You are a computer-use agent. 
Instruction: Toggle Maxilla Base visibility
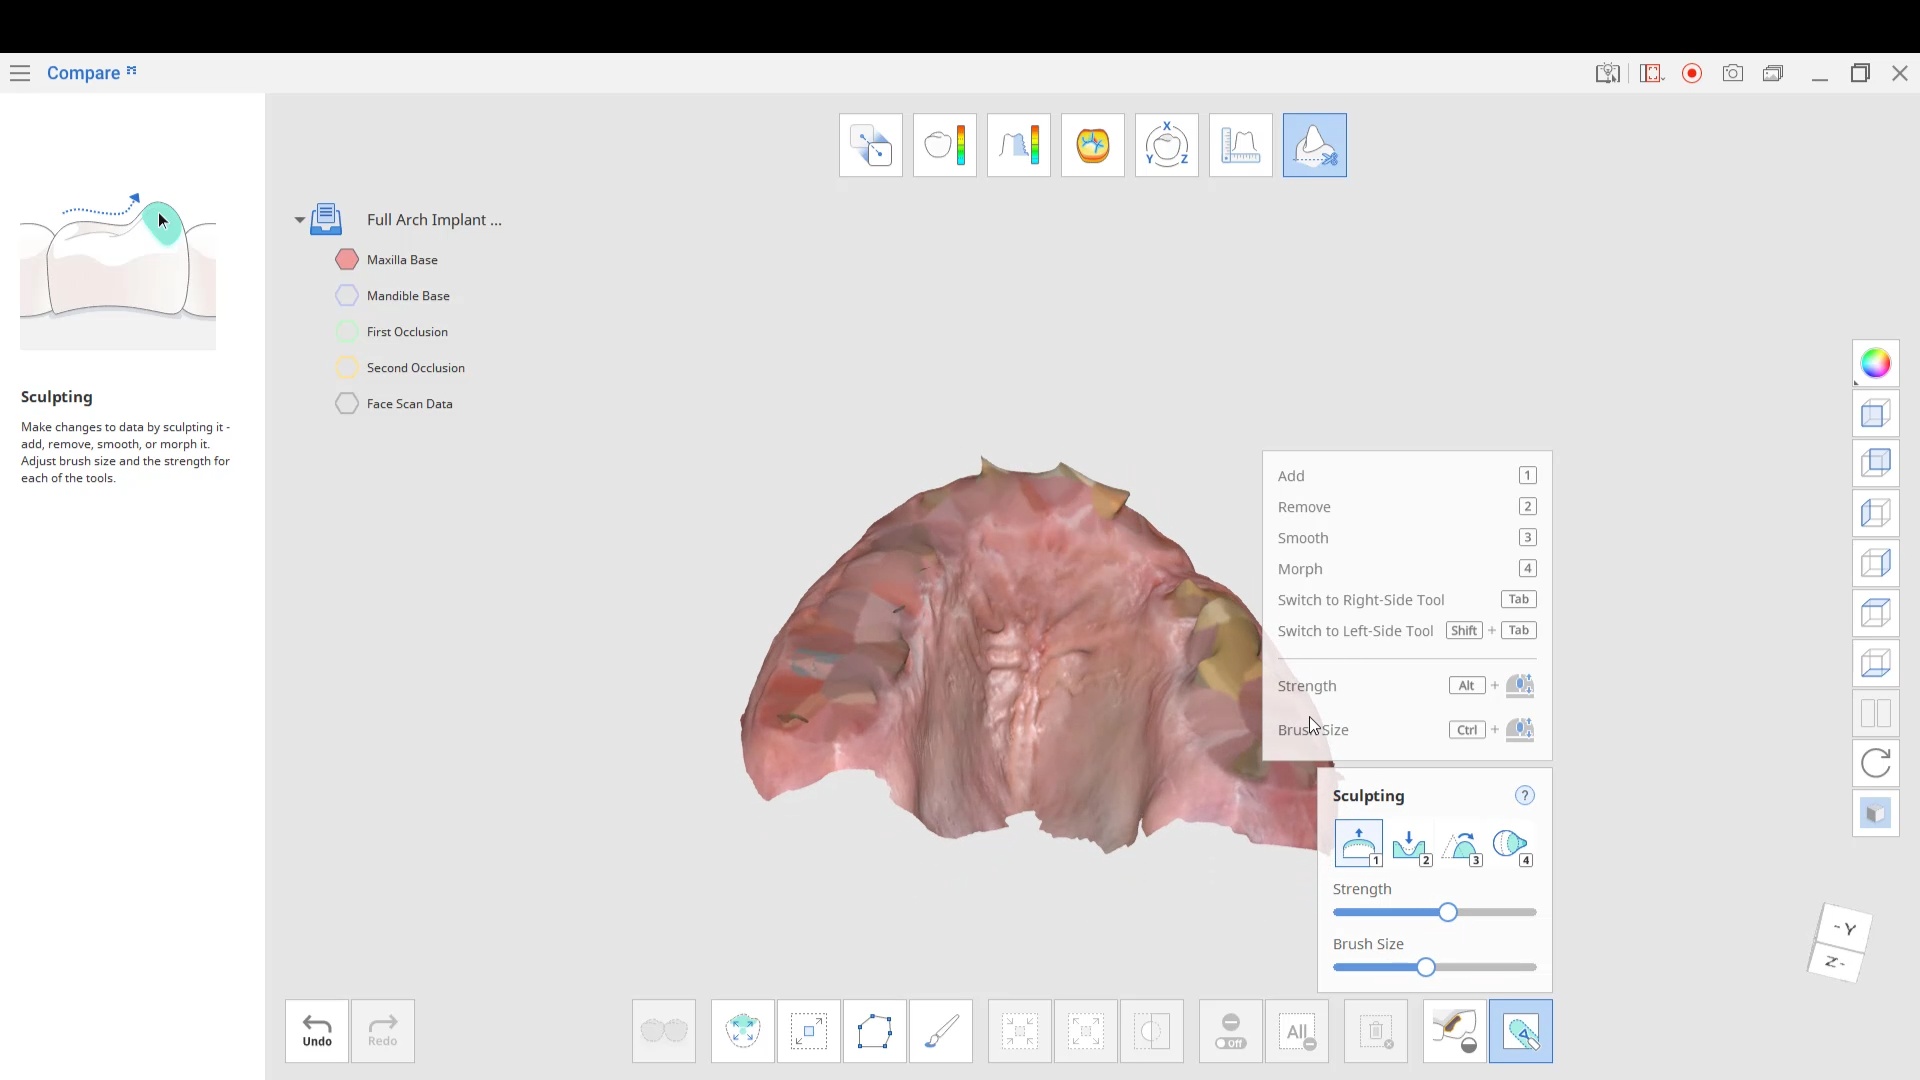click(x=347, y=260)
